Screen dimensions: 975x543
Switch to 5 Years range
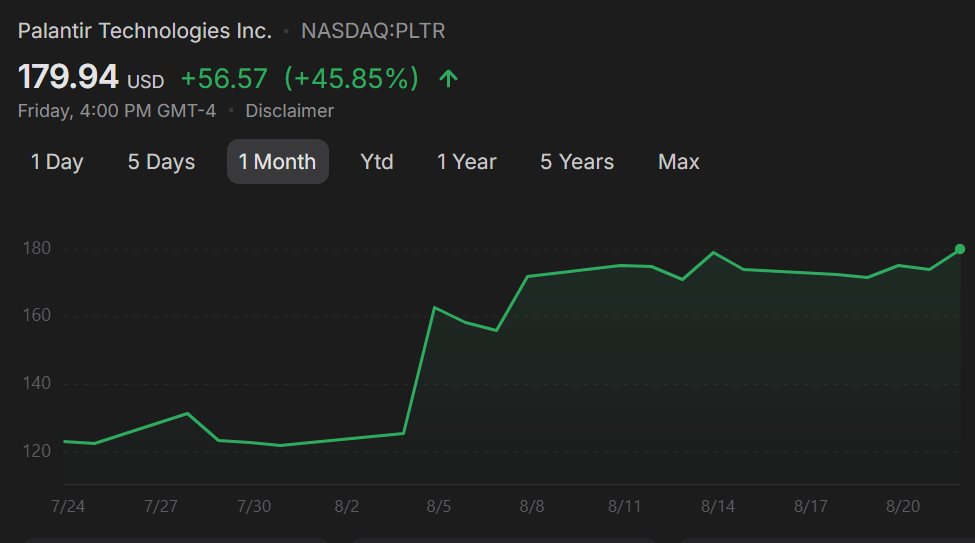point(577,162)
